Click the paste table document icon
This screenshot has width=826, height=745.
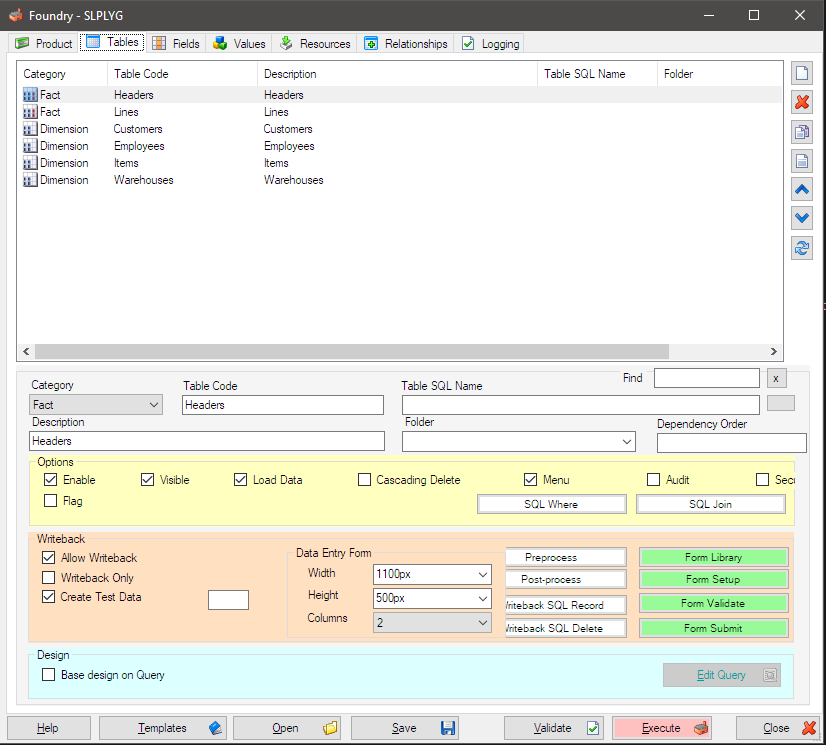coord(802,161)
